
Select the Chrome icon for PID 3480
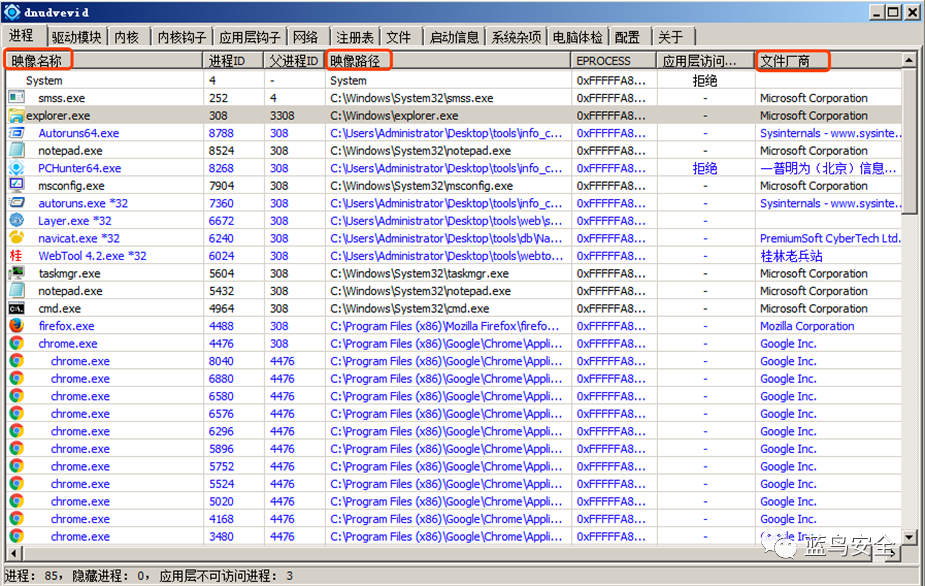click(x=17, y=536)
